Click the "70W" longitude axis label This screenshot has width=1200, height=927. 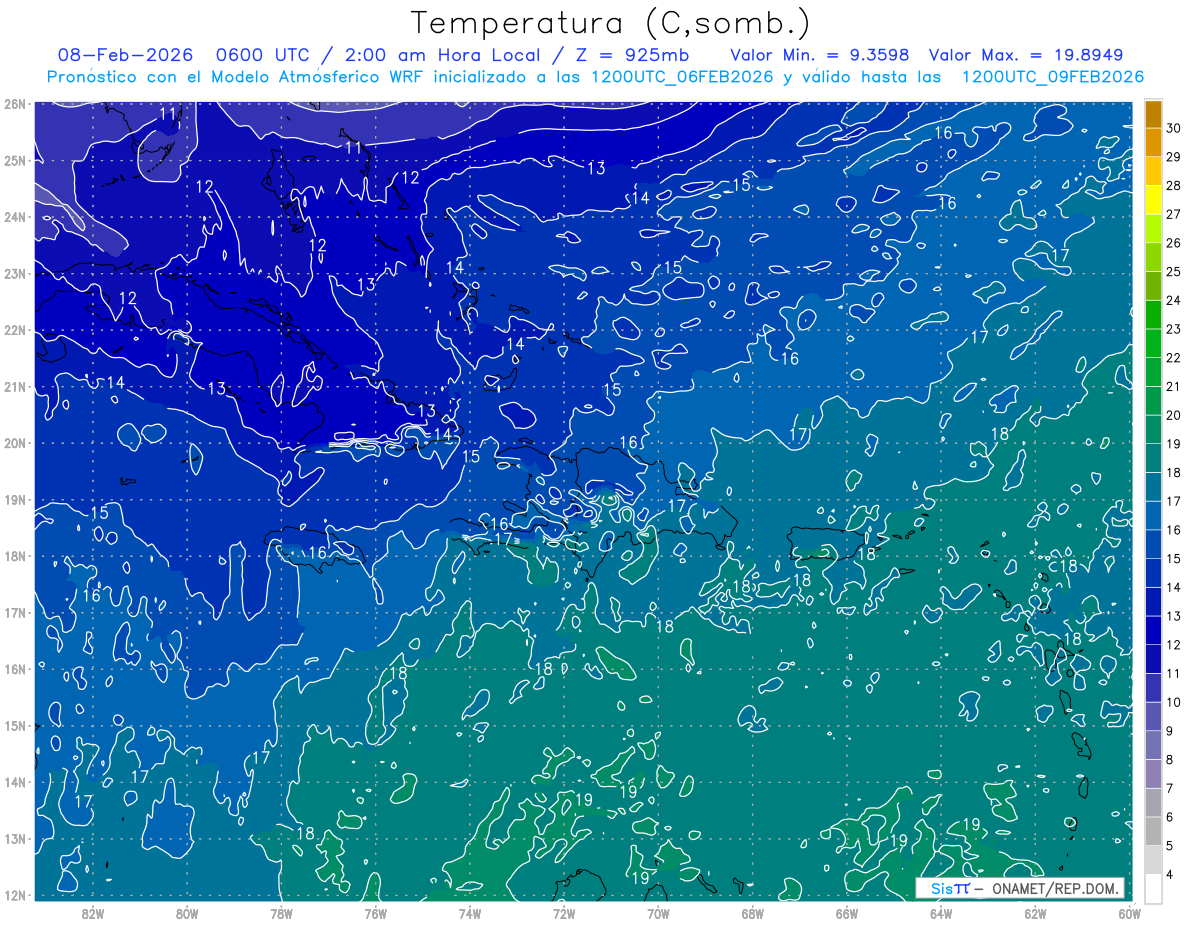point(658,913)
